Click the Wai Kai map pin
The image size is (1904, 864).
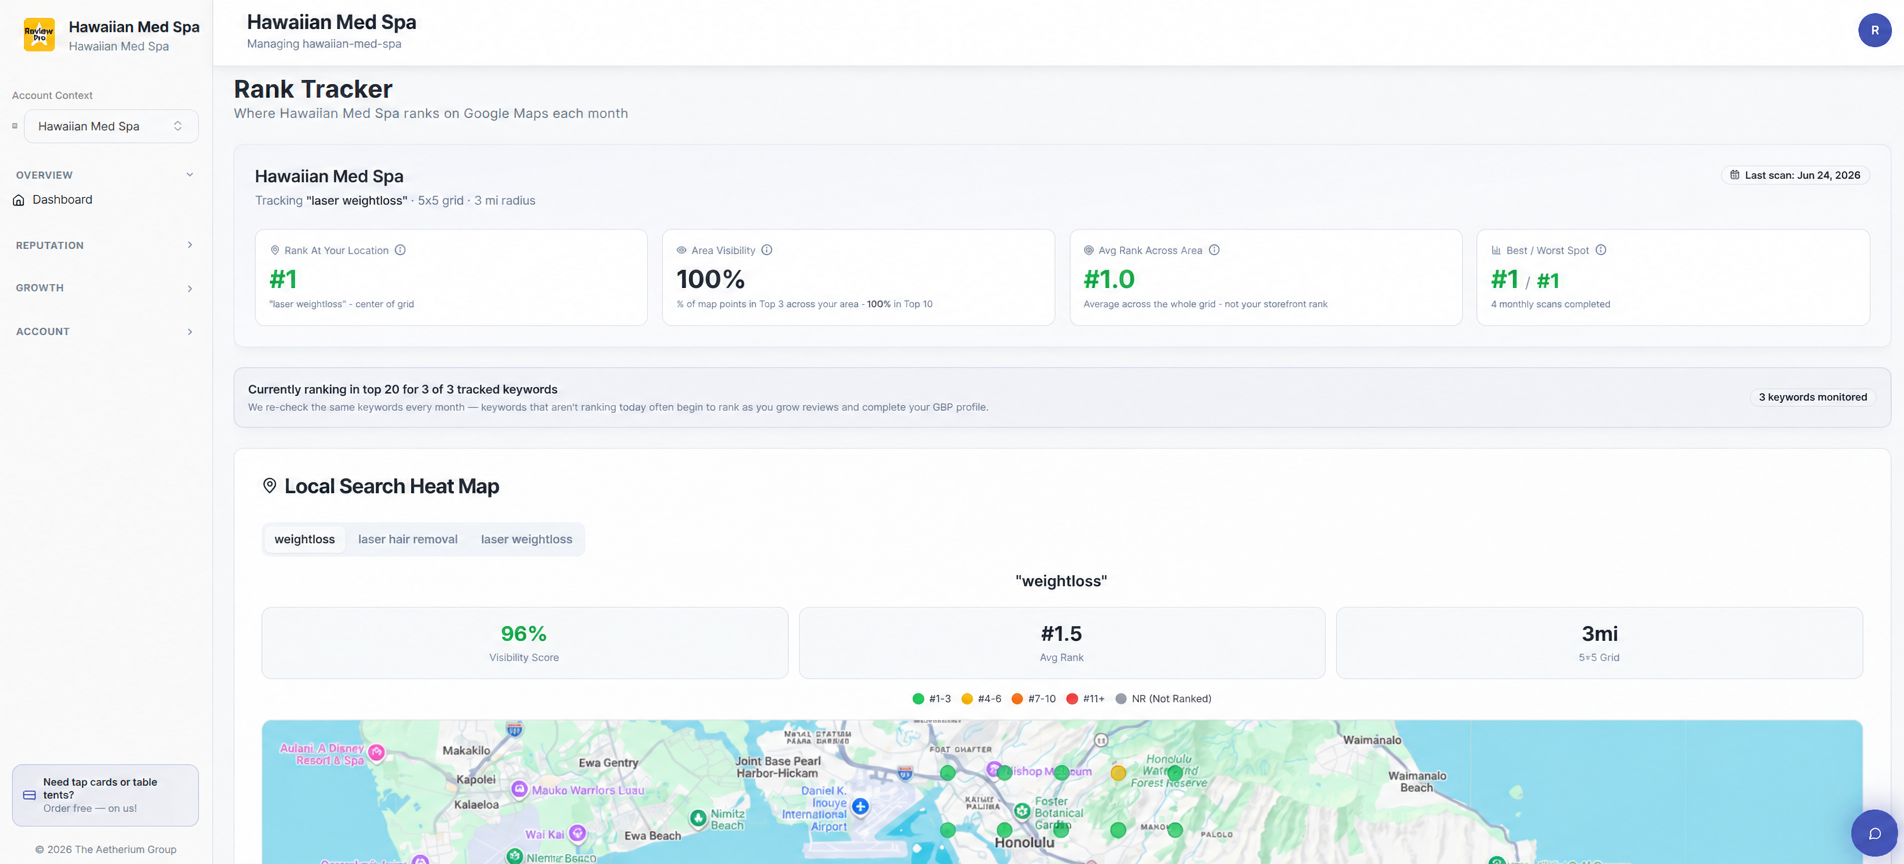coord(578,834)
